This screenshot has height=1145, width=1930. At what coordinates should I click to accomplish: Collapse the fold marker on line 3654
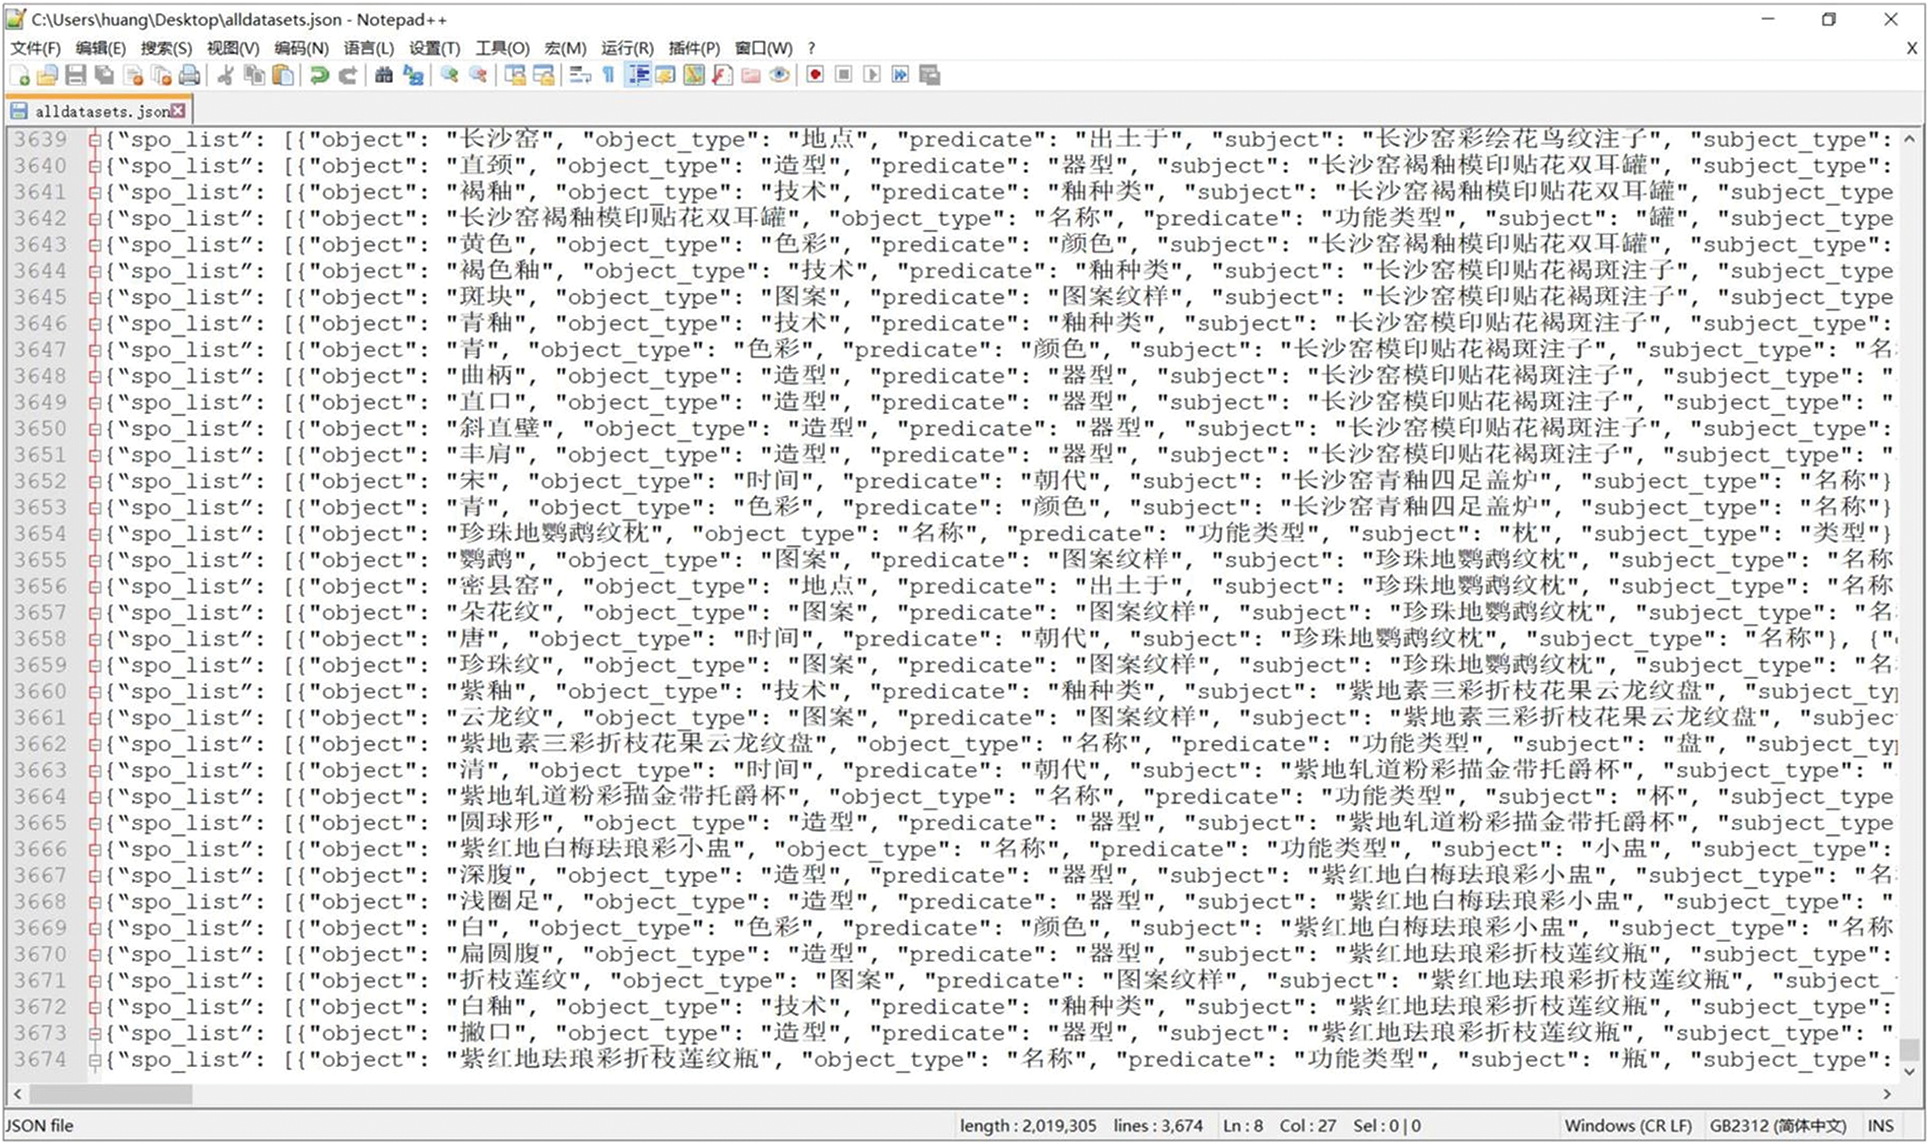94,534
